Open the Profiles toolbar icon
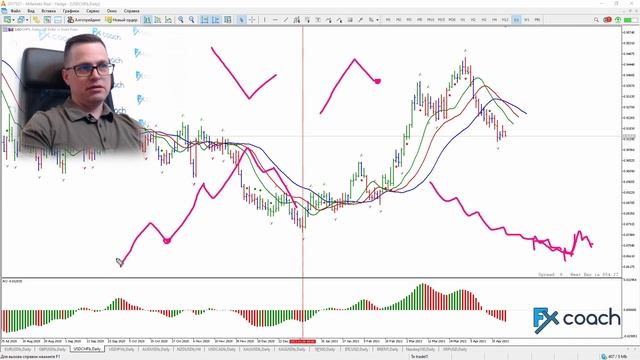This screenshot has width=640, height=360. tap(20, 20)
